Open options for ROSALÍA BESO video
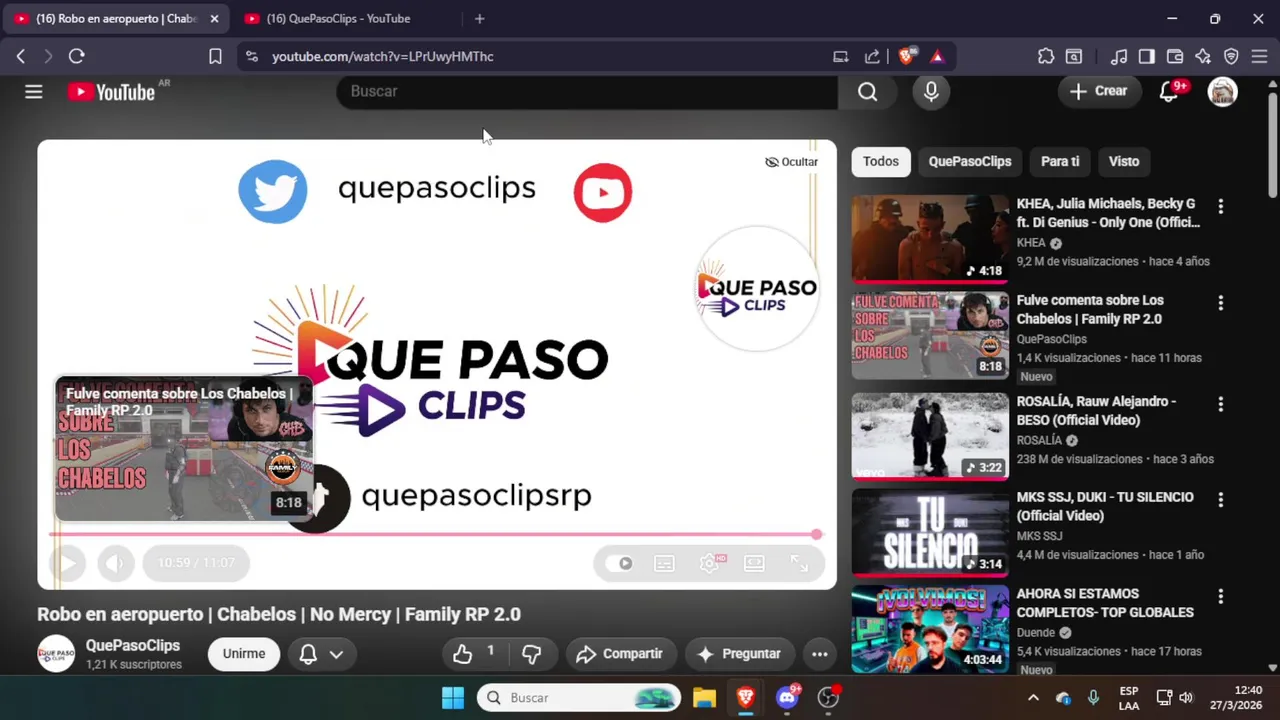Screen dimensions: 1280x720 1220,405
